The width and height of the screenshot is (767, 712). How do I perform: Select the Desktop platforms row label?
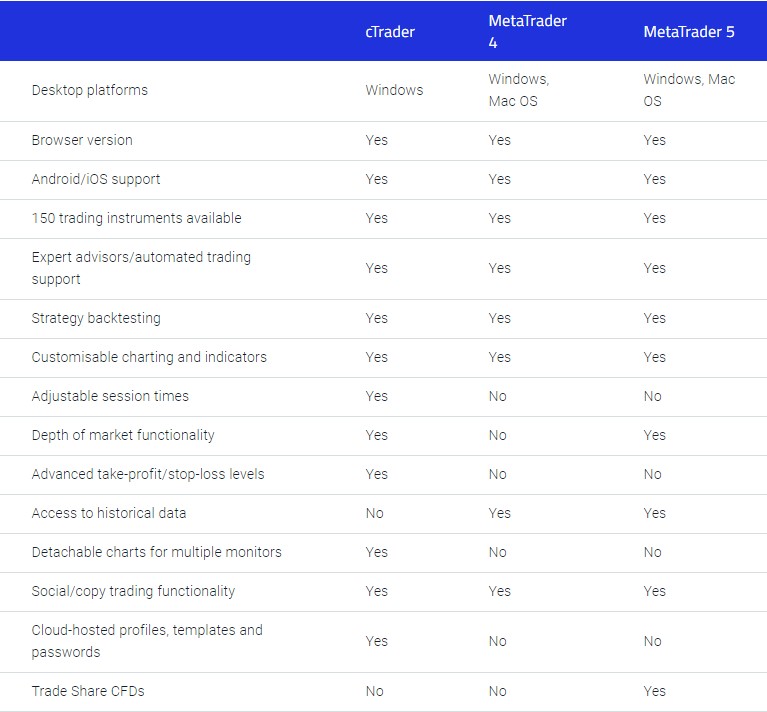90,90
